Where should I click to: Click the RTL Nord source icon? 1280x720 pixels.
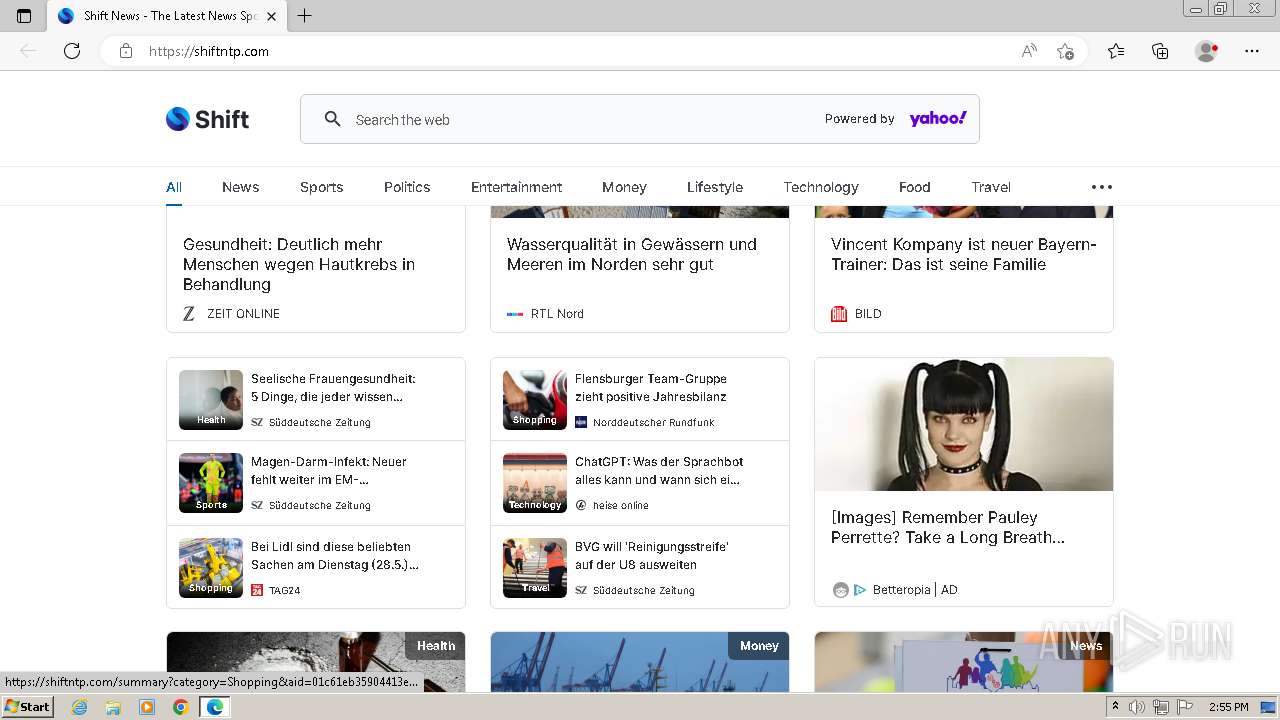[515, 314]
